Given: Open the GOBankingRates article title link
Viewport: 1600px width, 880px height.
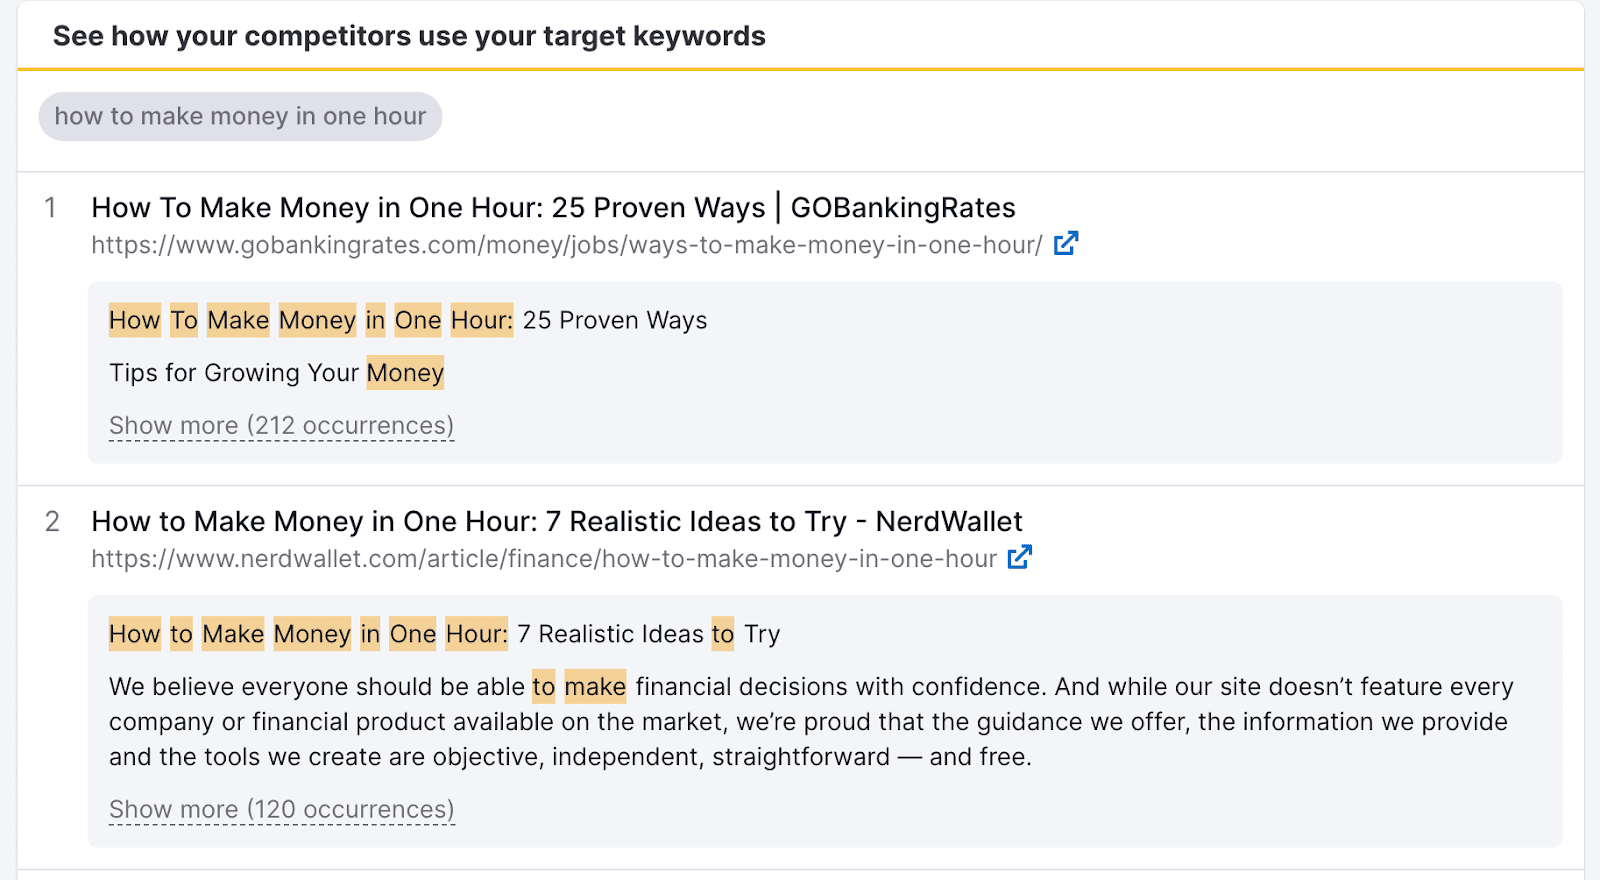Looking at the screenshot, I should (553, 208).
